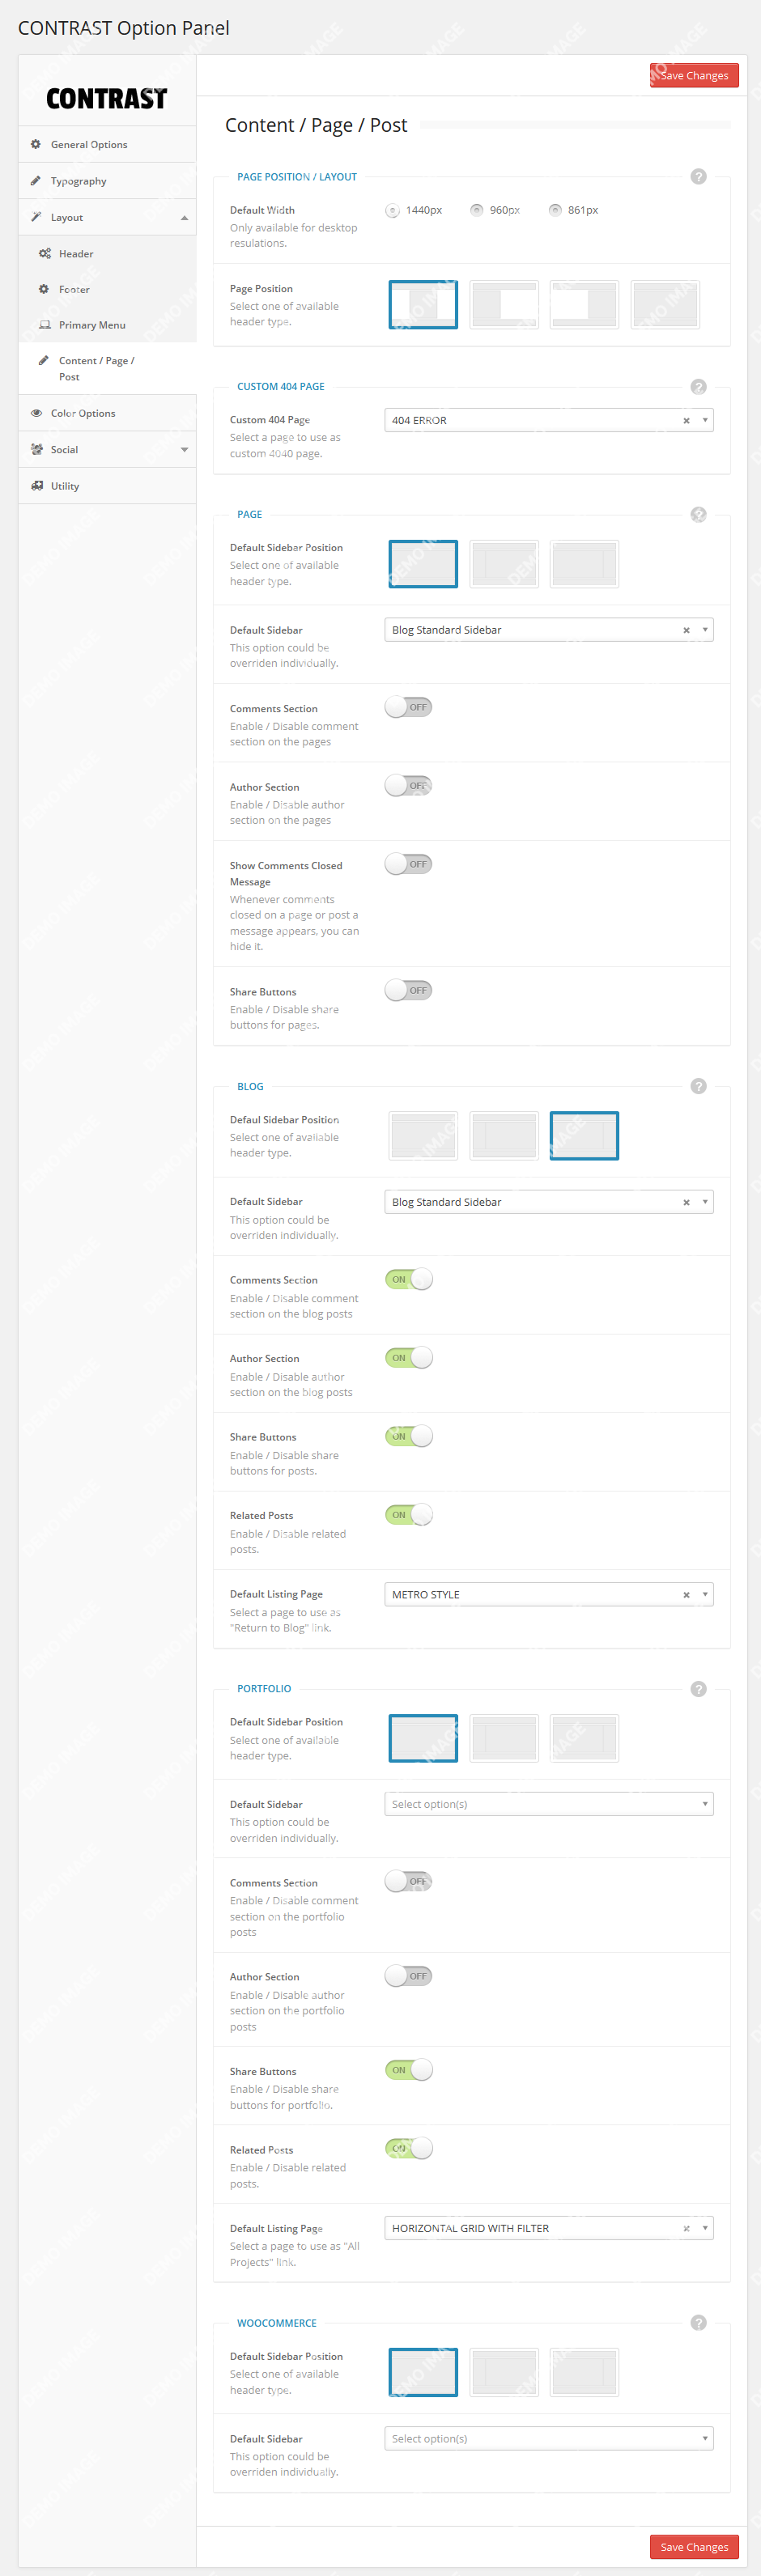This screenshot has height=2576, width=761.
Task: Select second Page sidebar position thumbnail
Action: tap(504, 565)
